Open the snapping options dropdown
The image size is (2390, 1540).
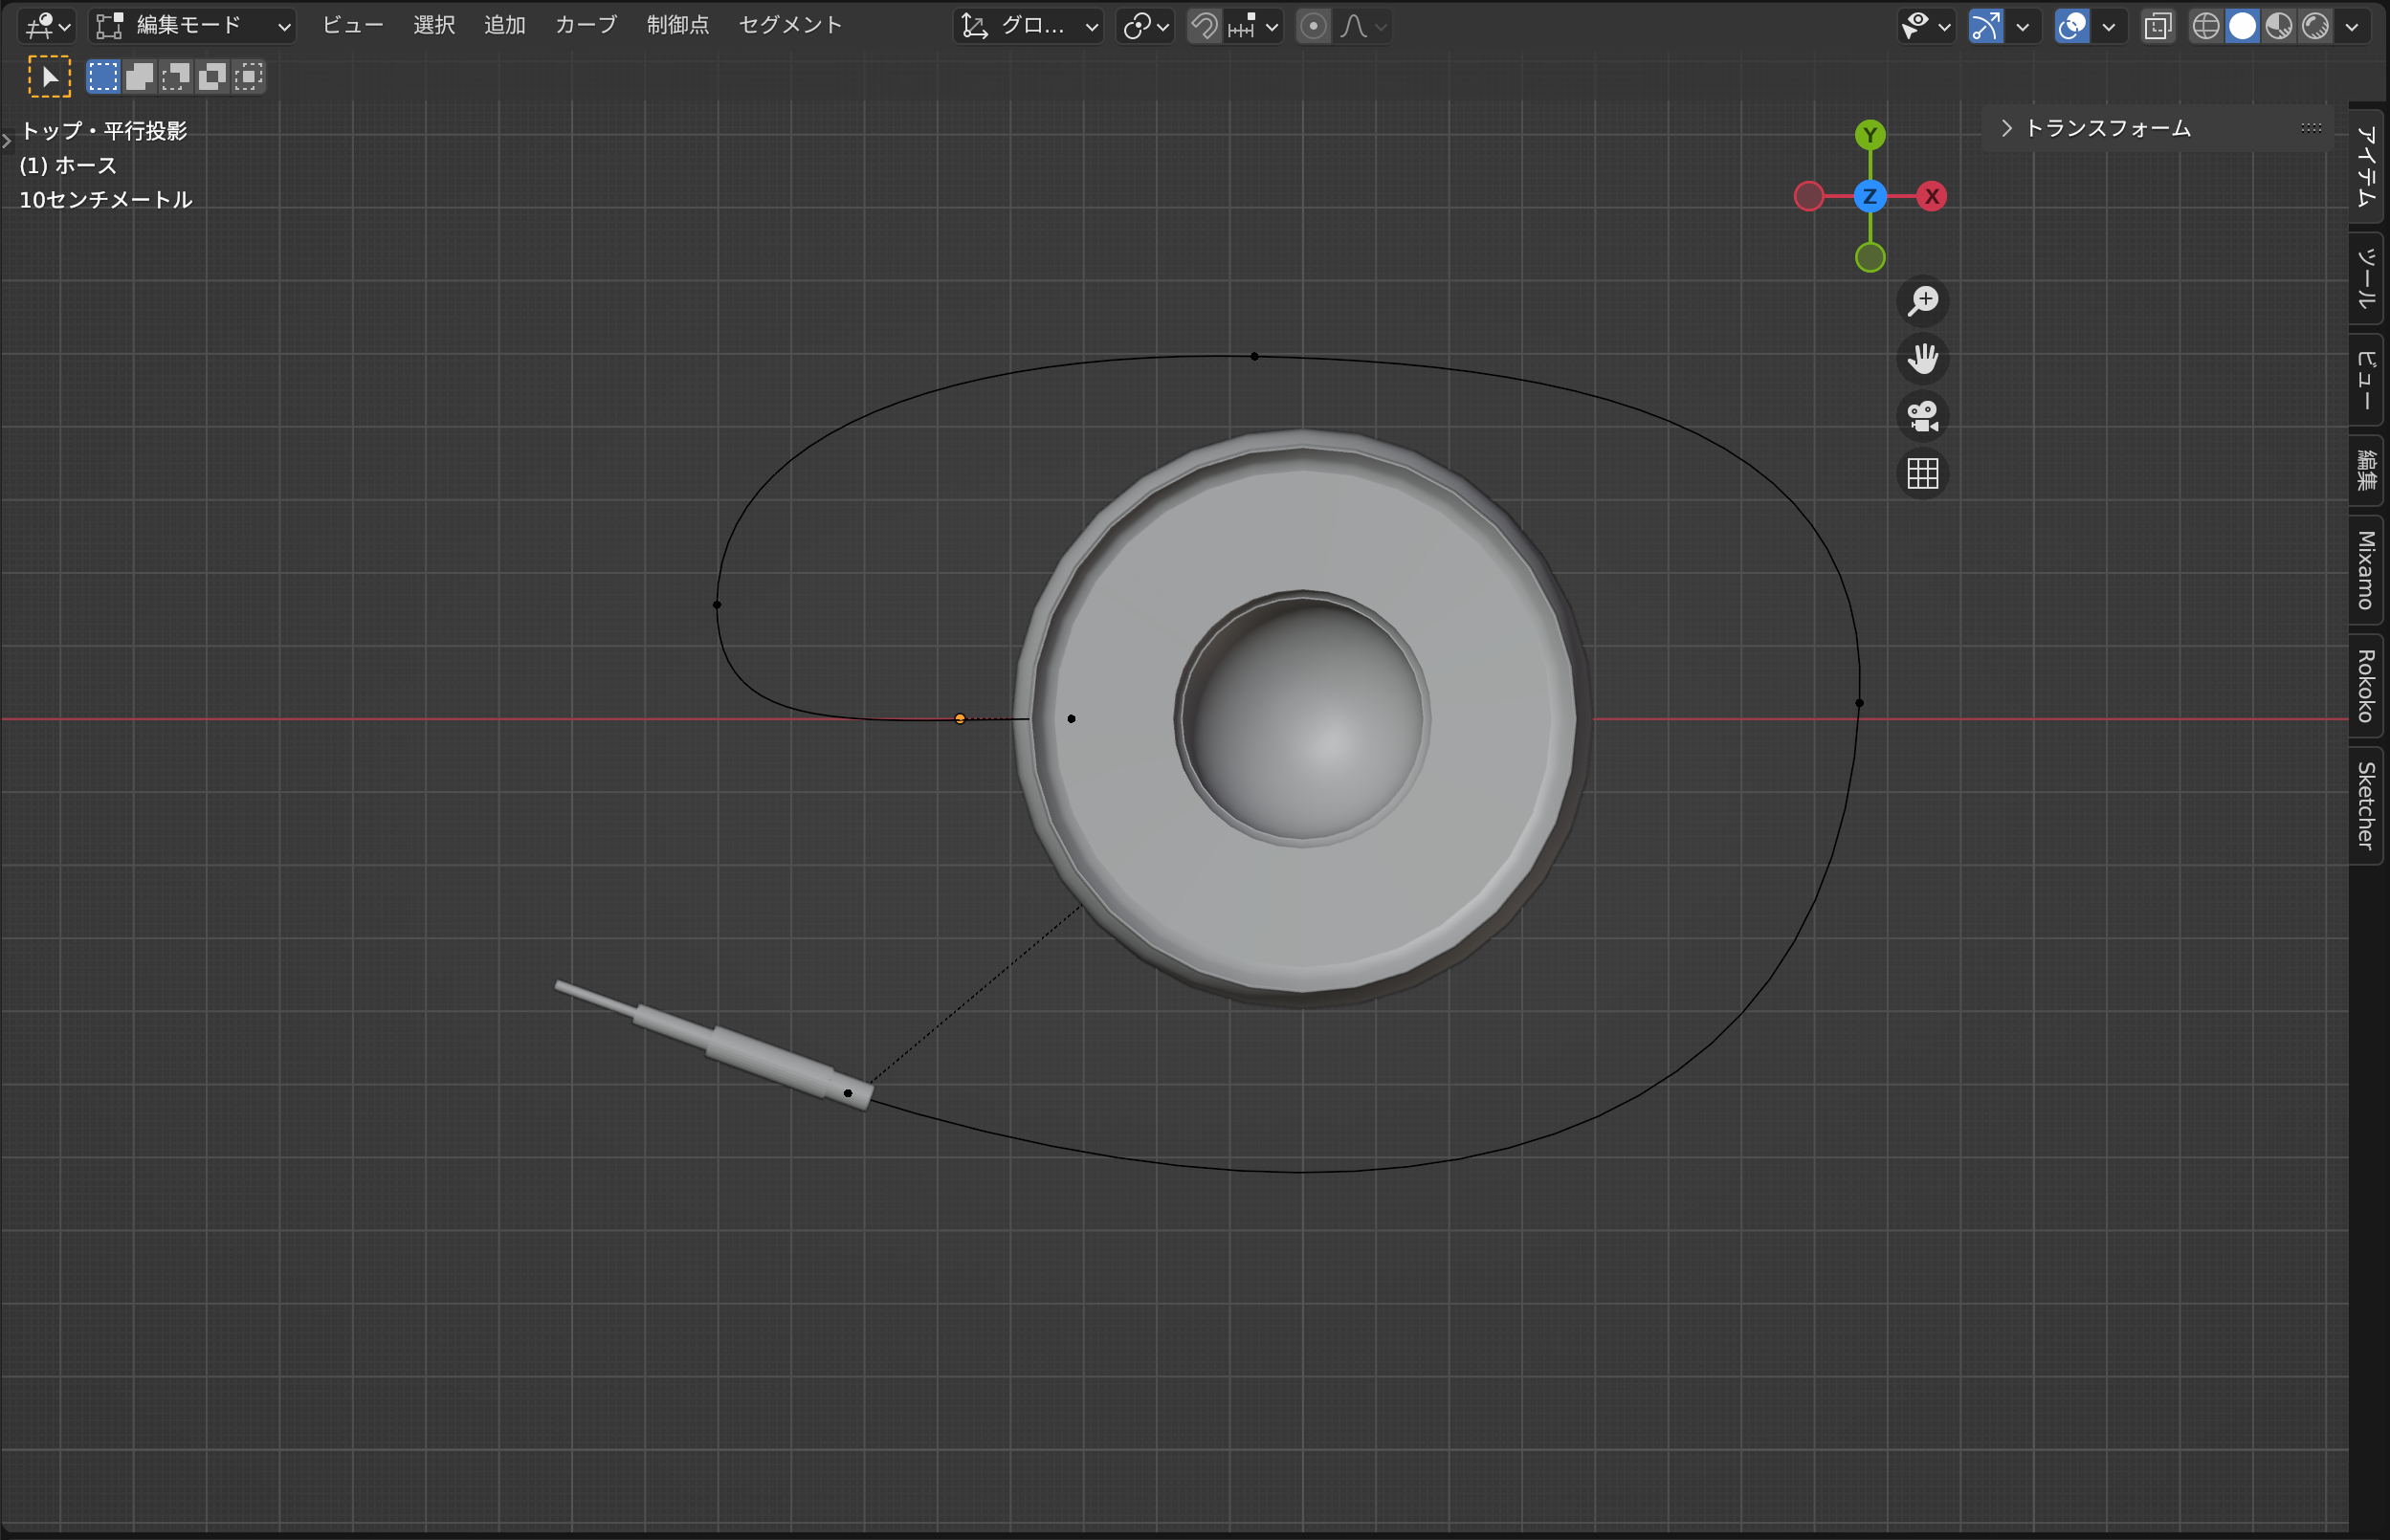[x=1253, y=26]
